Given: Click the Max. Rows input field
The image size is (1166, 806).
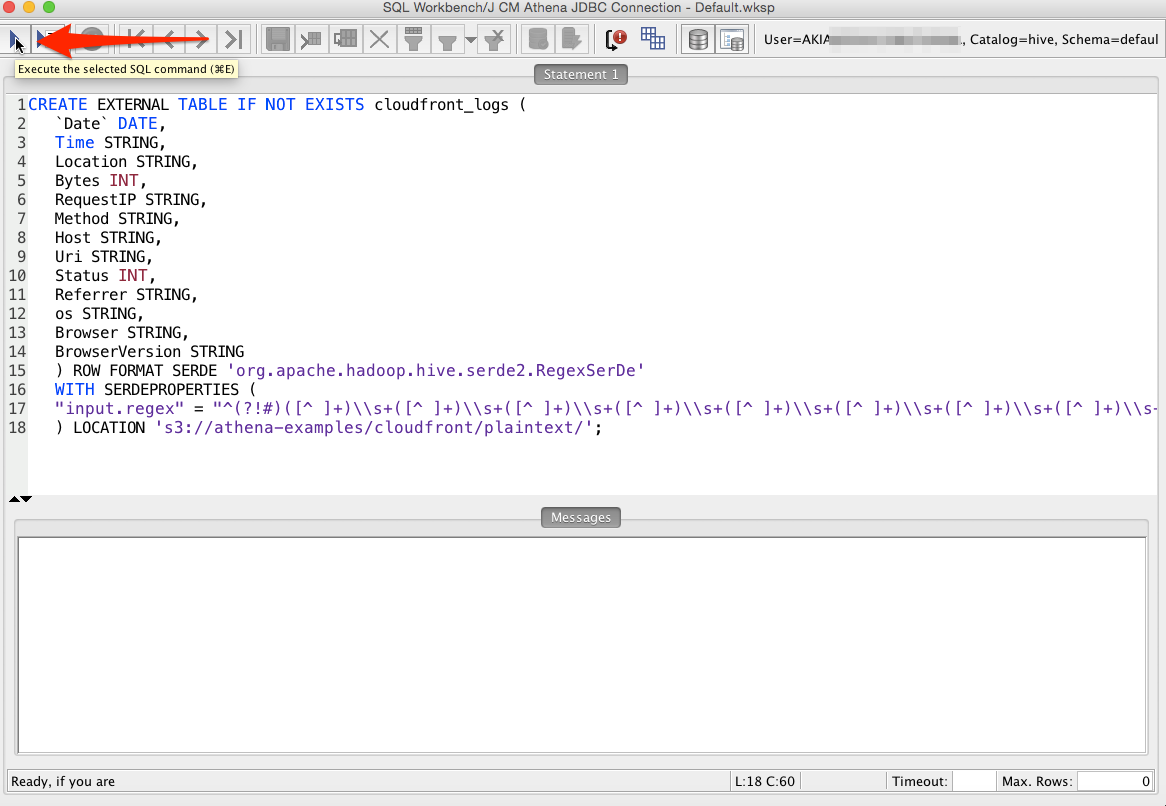Looking at the screenshot, I should pyautogui.click(x=1115, y=781).
